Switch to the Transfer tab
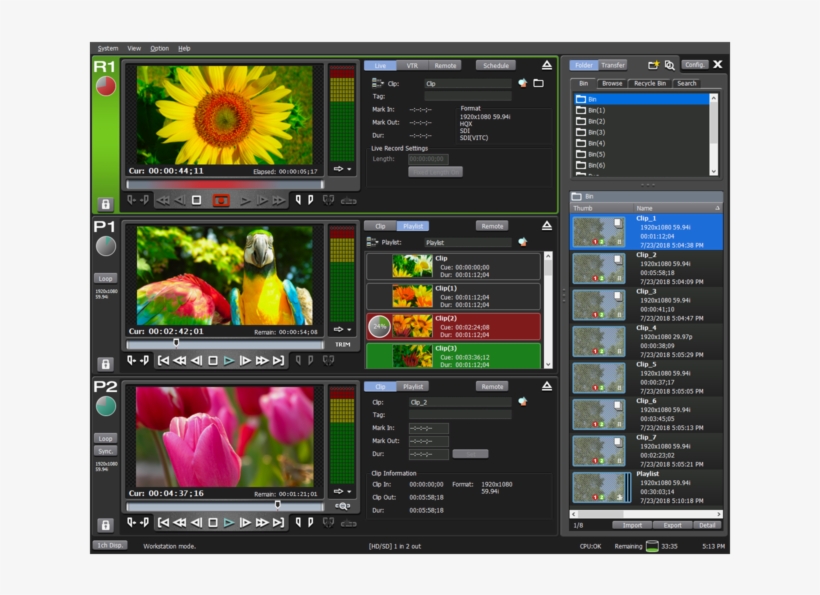 (612, 65)
